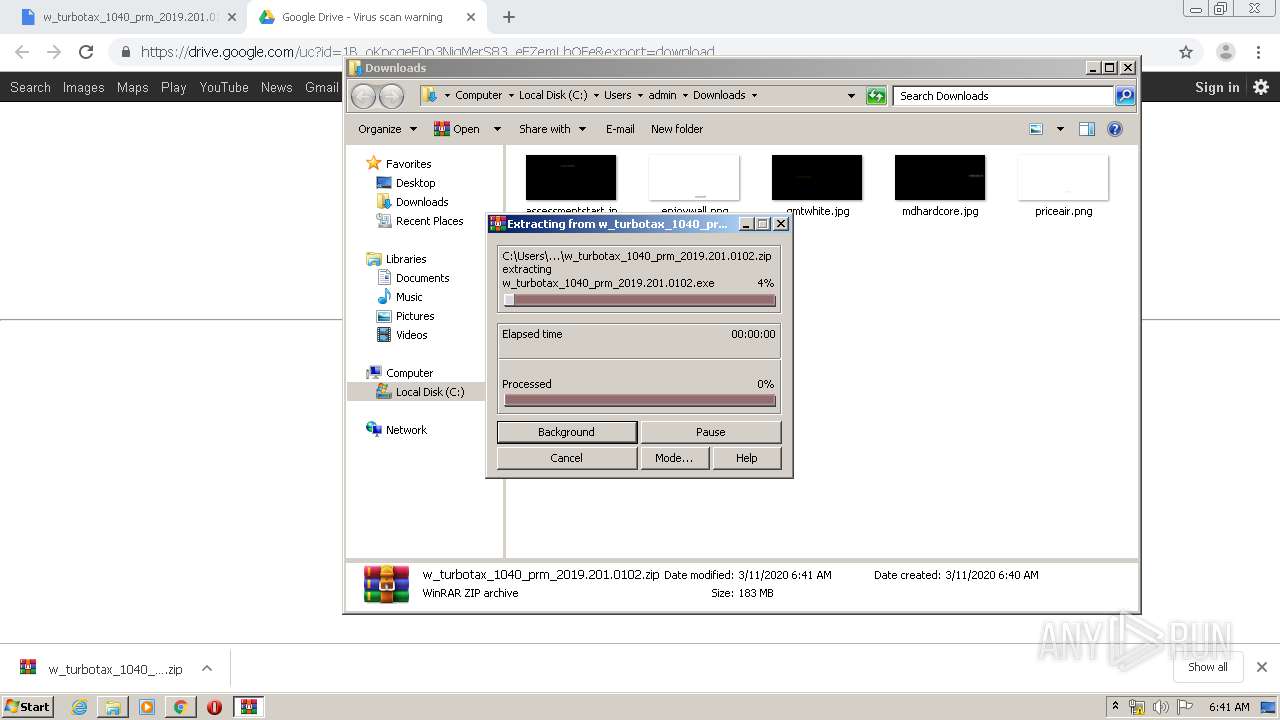
Task: Select the cmtwhite.jpg thumbnail
Action: click(817, 178)
